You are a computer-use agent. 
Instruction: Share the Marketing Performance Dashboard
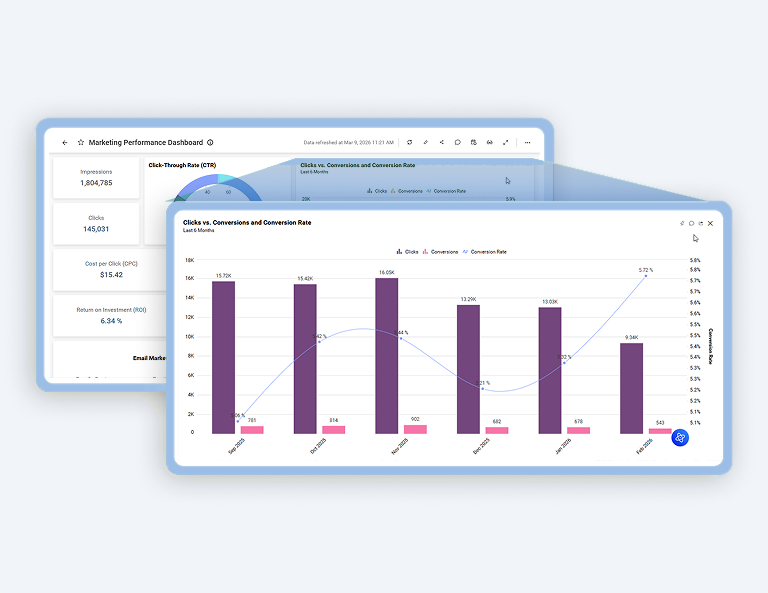[441, 142]
